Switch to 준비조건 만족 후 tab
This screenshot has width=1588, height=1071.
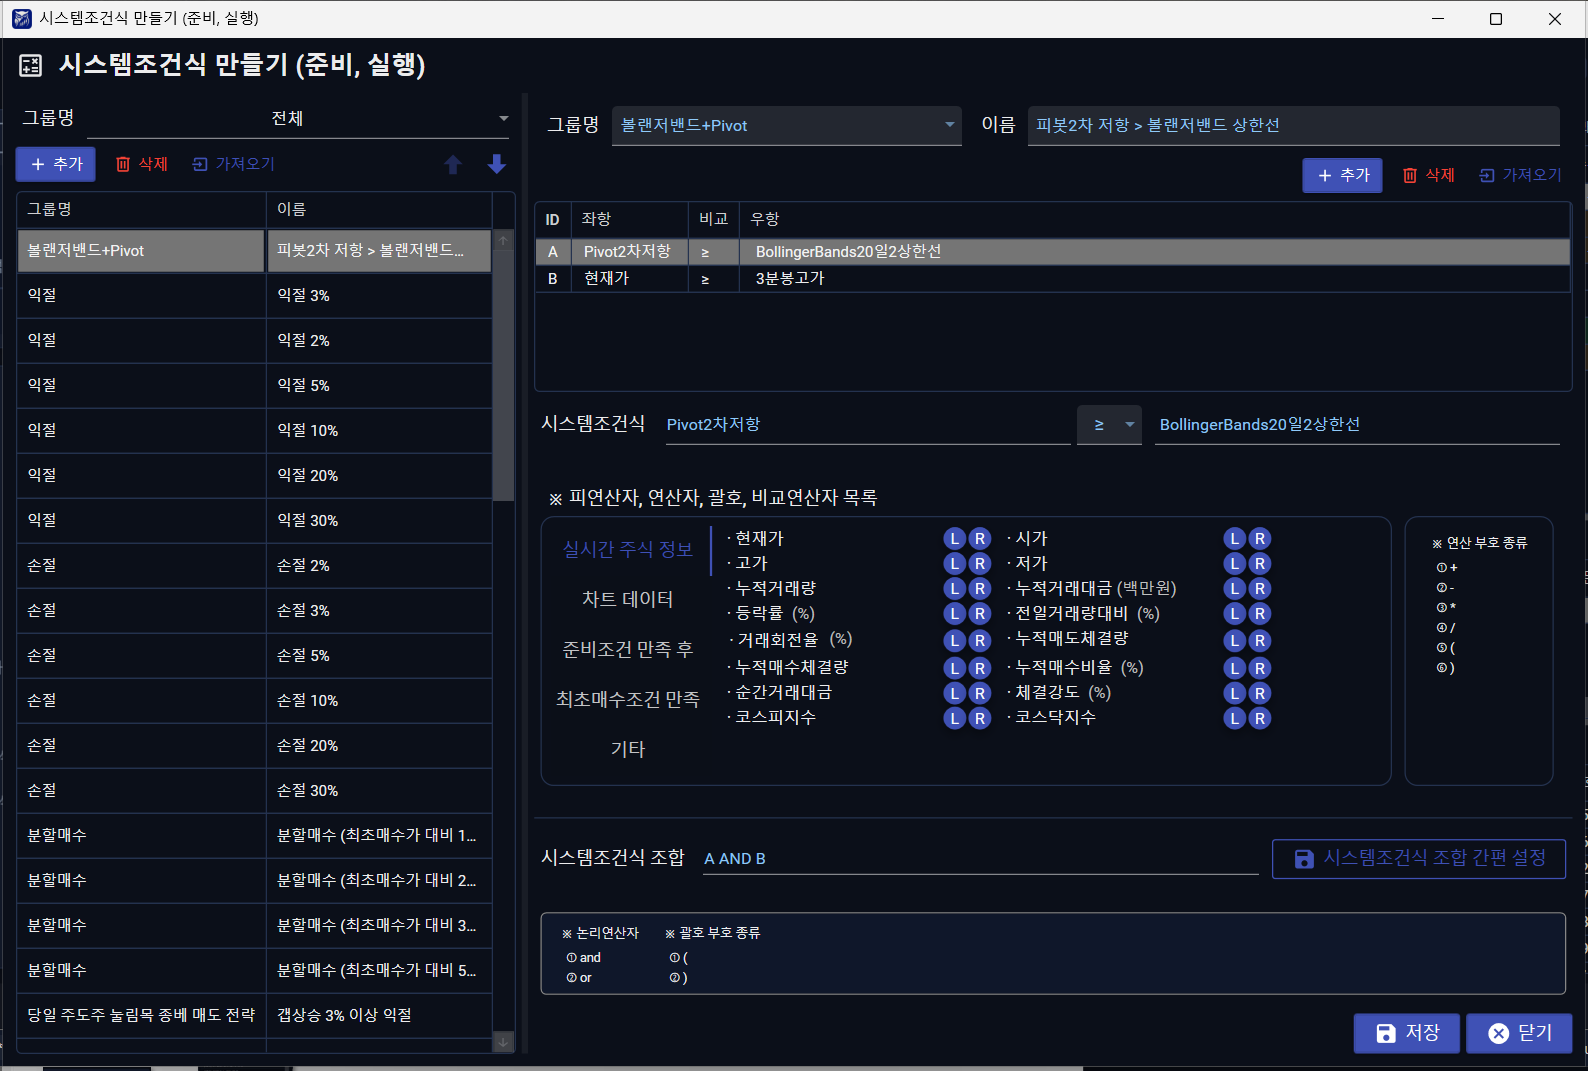pyautogui.click(x=627, y=649)
